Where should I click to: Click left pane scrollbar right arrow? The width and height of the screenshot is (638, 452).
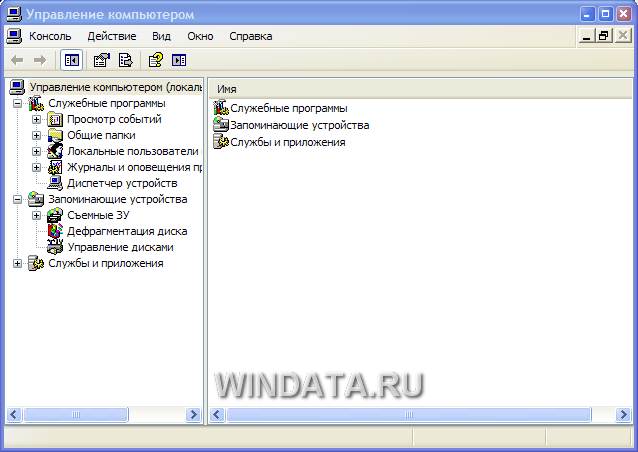point(193,415)
